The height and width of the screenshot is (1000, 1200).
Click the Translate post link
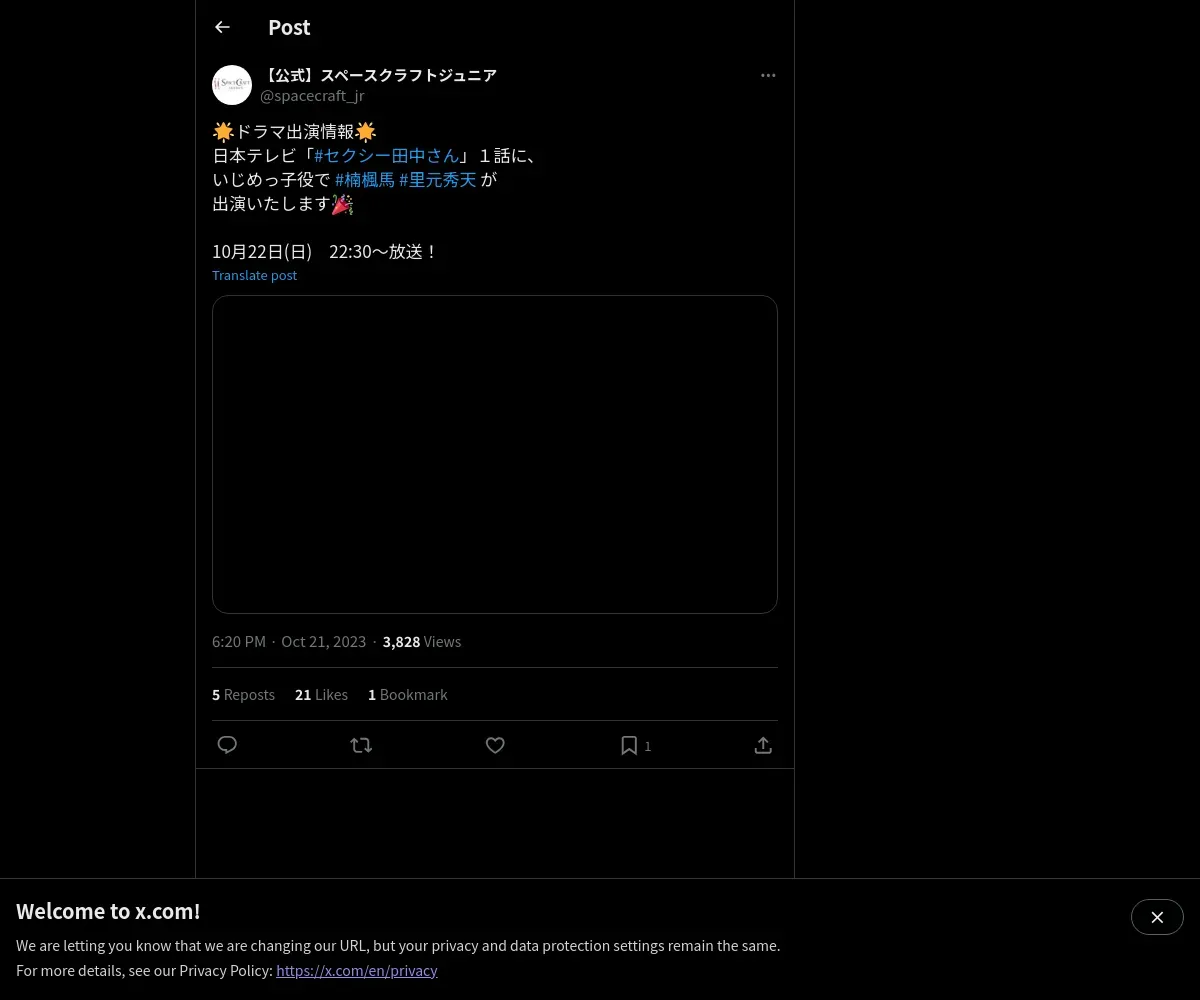254,275
